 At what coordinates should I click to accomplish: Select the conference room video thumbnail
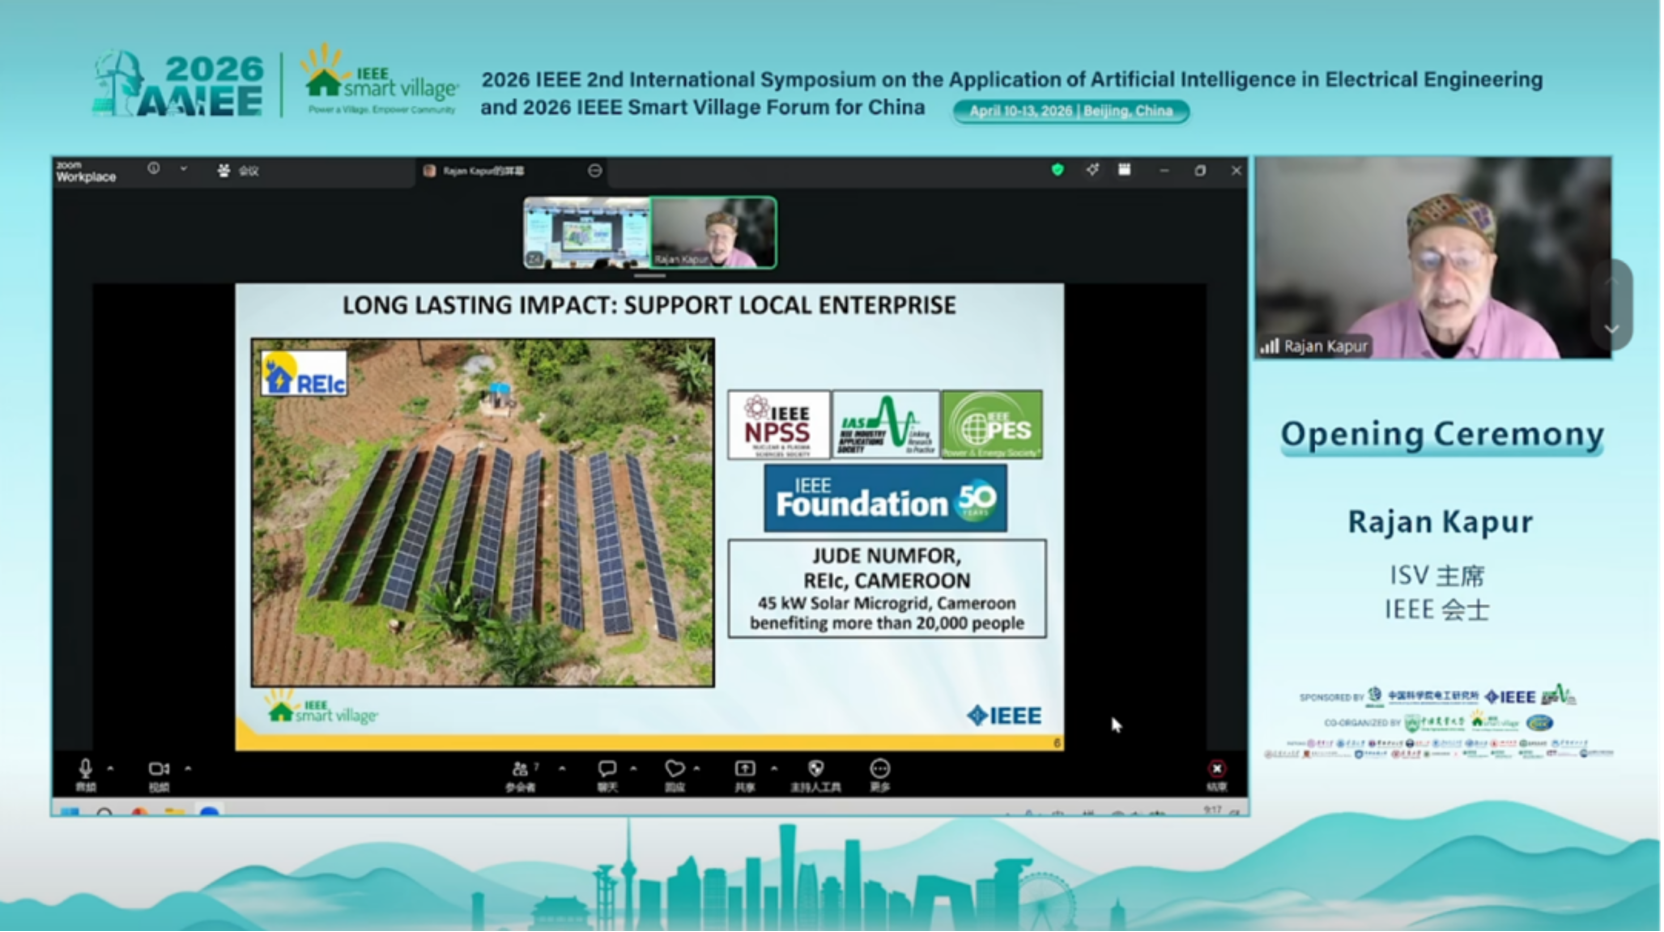pyautogui.click(x=587, y=232)
